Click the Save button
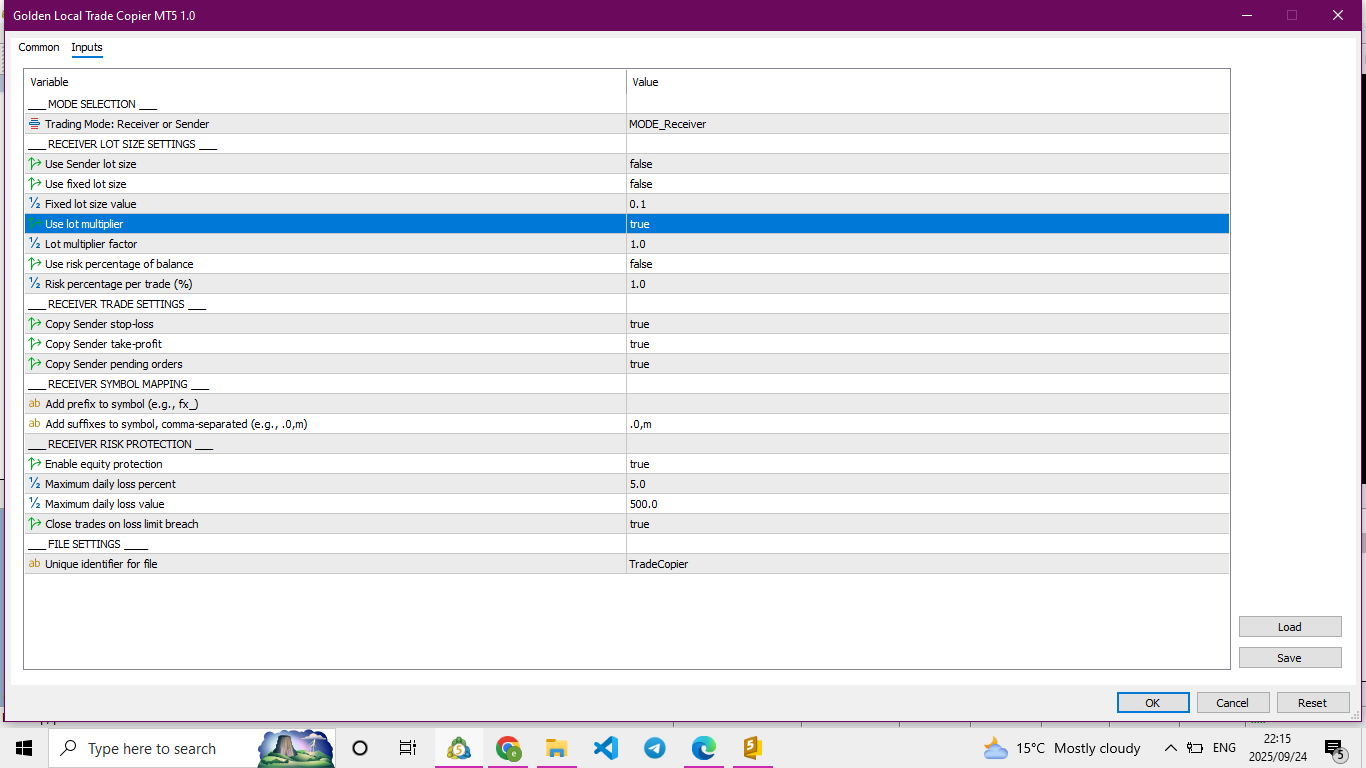Viewport: 1366px width, 768px height. [x=1290, y=658]
